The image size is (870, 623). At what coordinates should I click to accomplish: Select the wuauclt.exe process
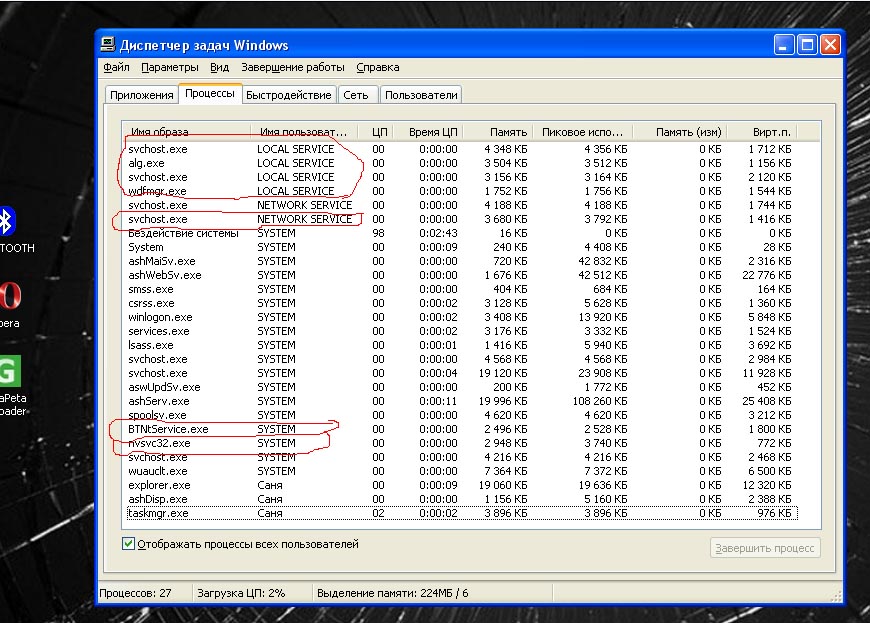point(462,471)
